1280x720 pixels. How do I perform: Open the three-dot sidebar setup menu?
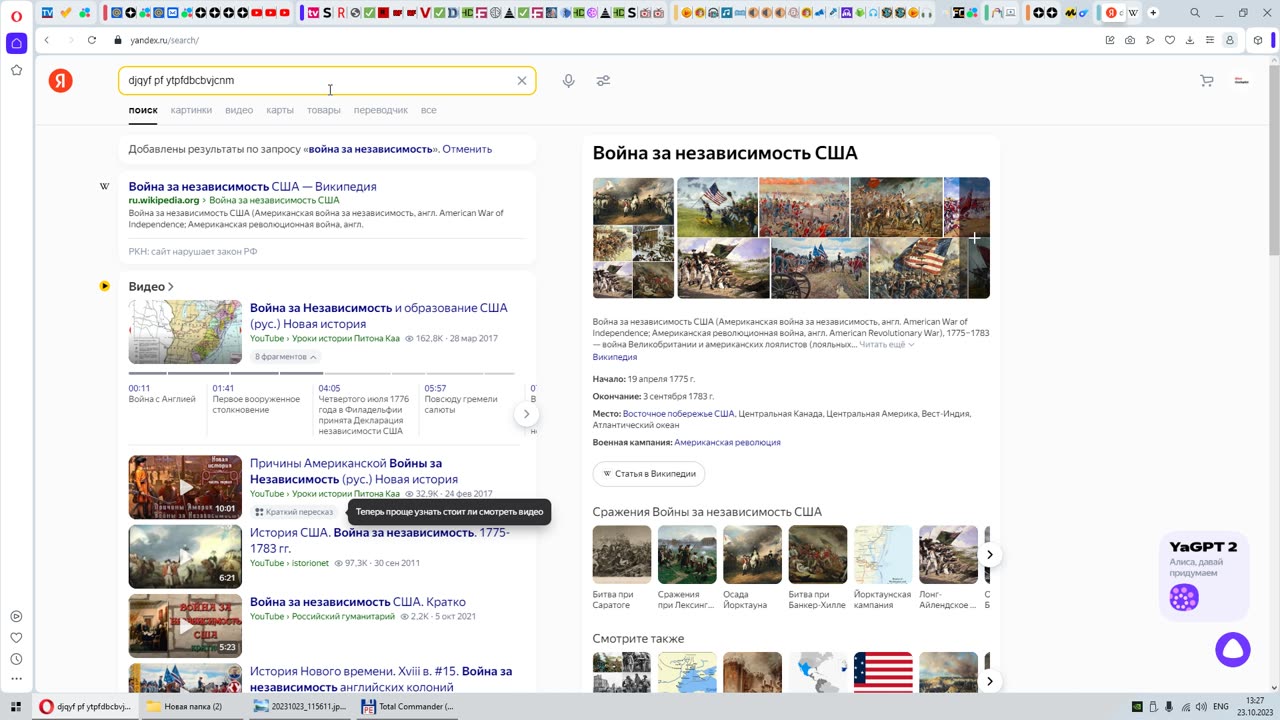tap(16, 680)
